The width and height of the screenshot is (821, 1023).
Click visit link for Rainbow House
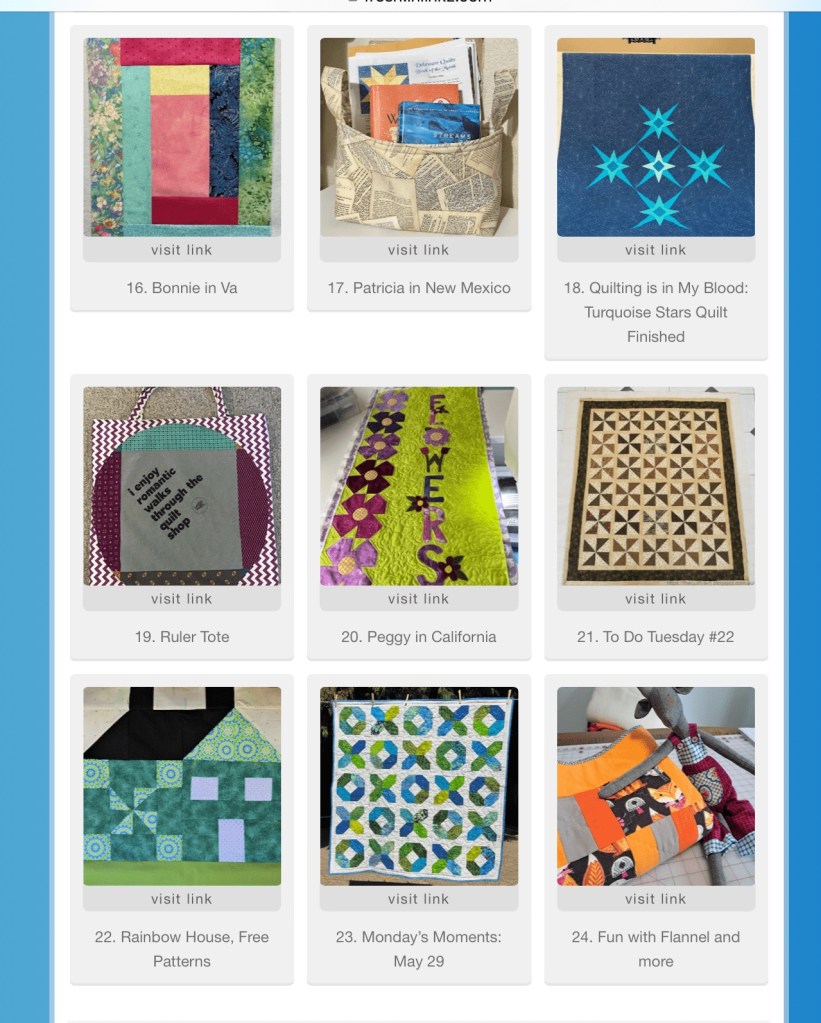point(182,899)
